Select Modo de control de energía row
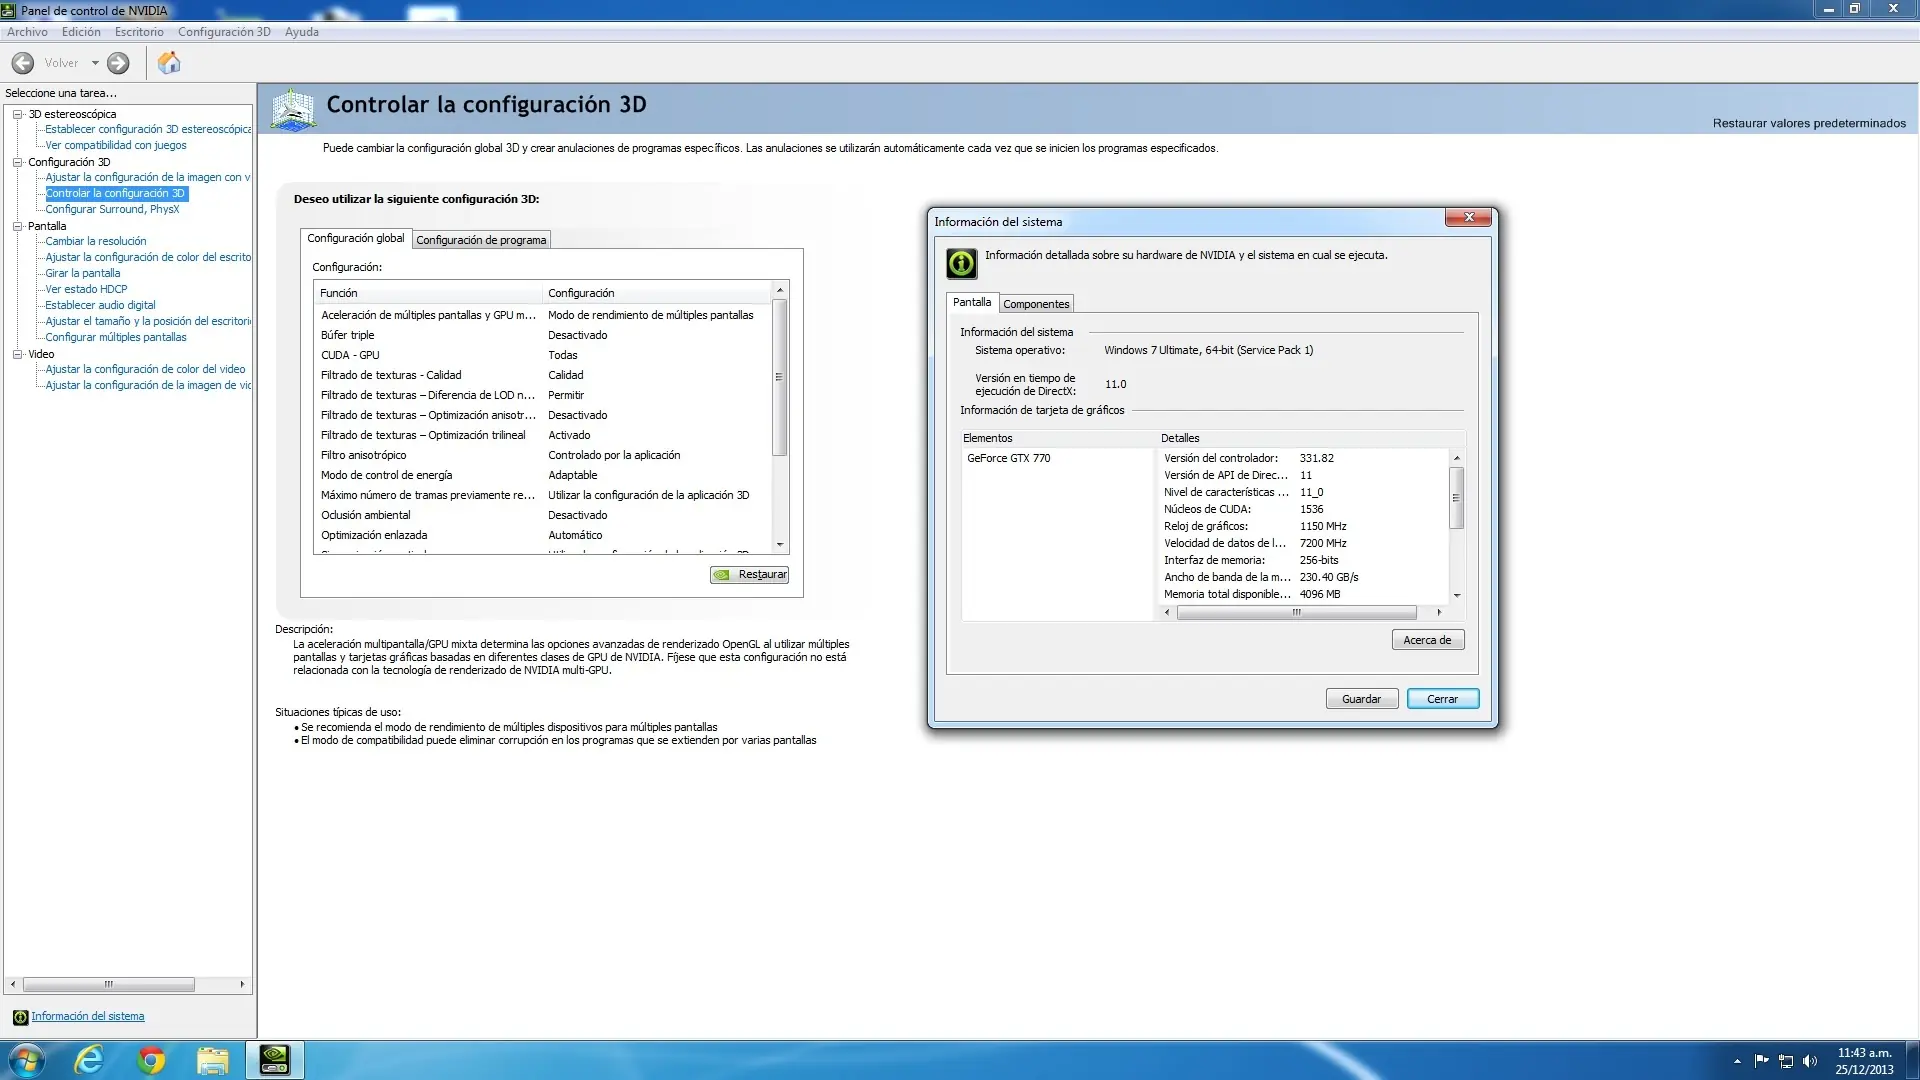The width and height of the screenshot is (1920, 1080). (544, 476)
